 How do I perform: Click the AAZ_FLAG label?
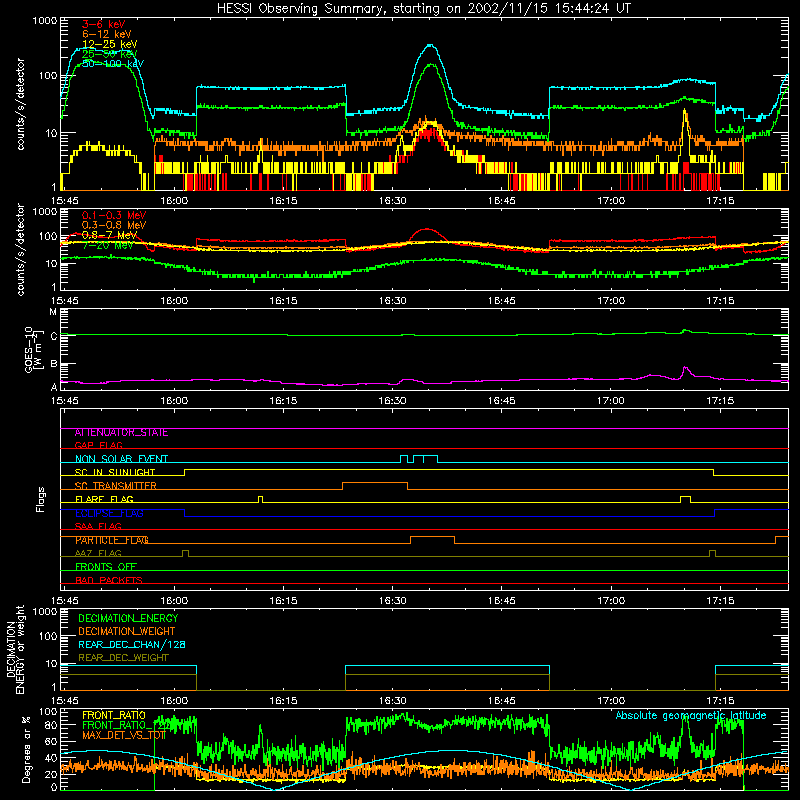98,553
